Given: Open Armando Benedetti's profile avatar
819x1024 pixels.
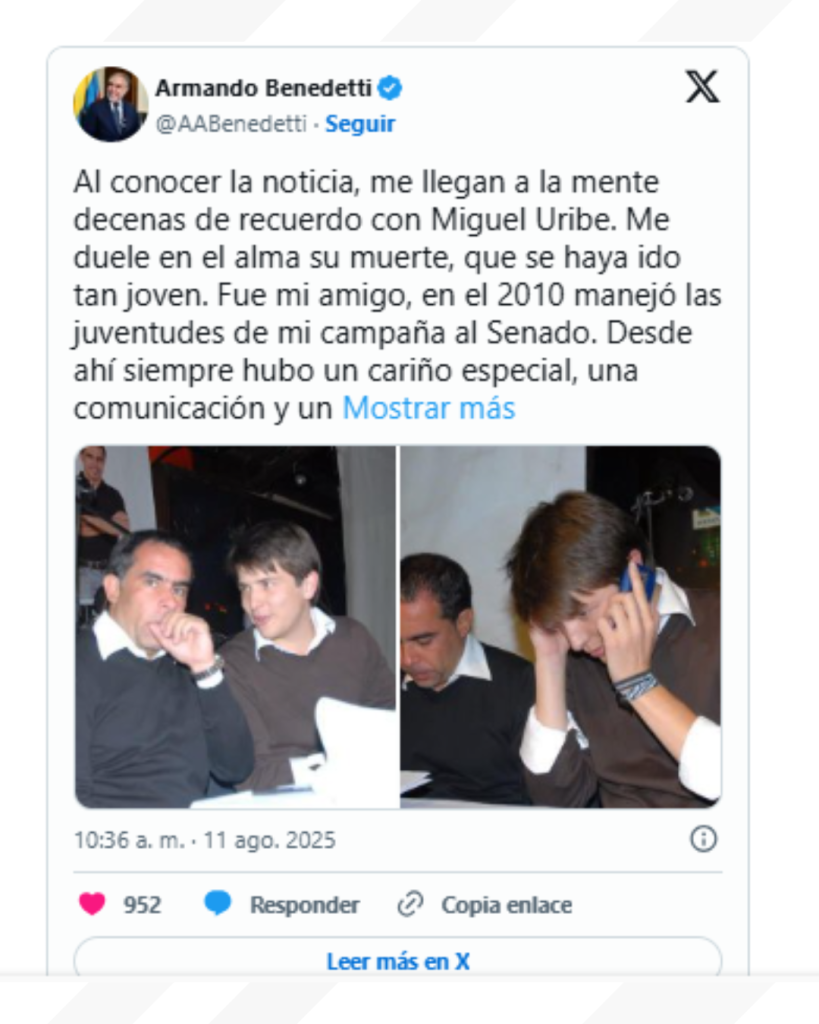Looking at the screenshot, I should tap(110, 104).
